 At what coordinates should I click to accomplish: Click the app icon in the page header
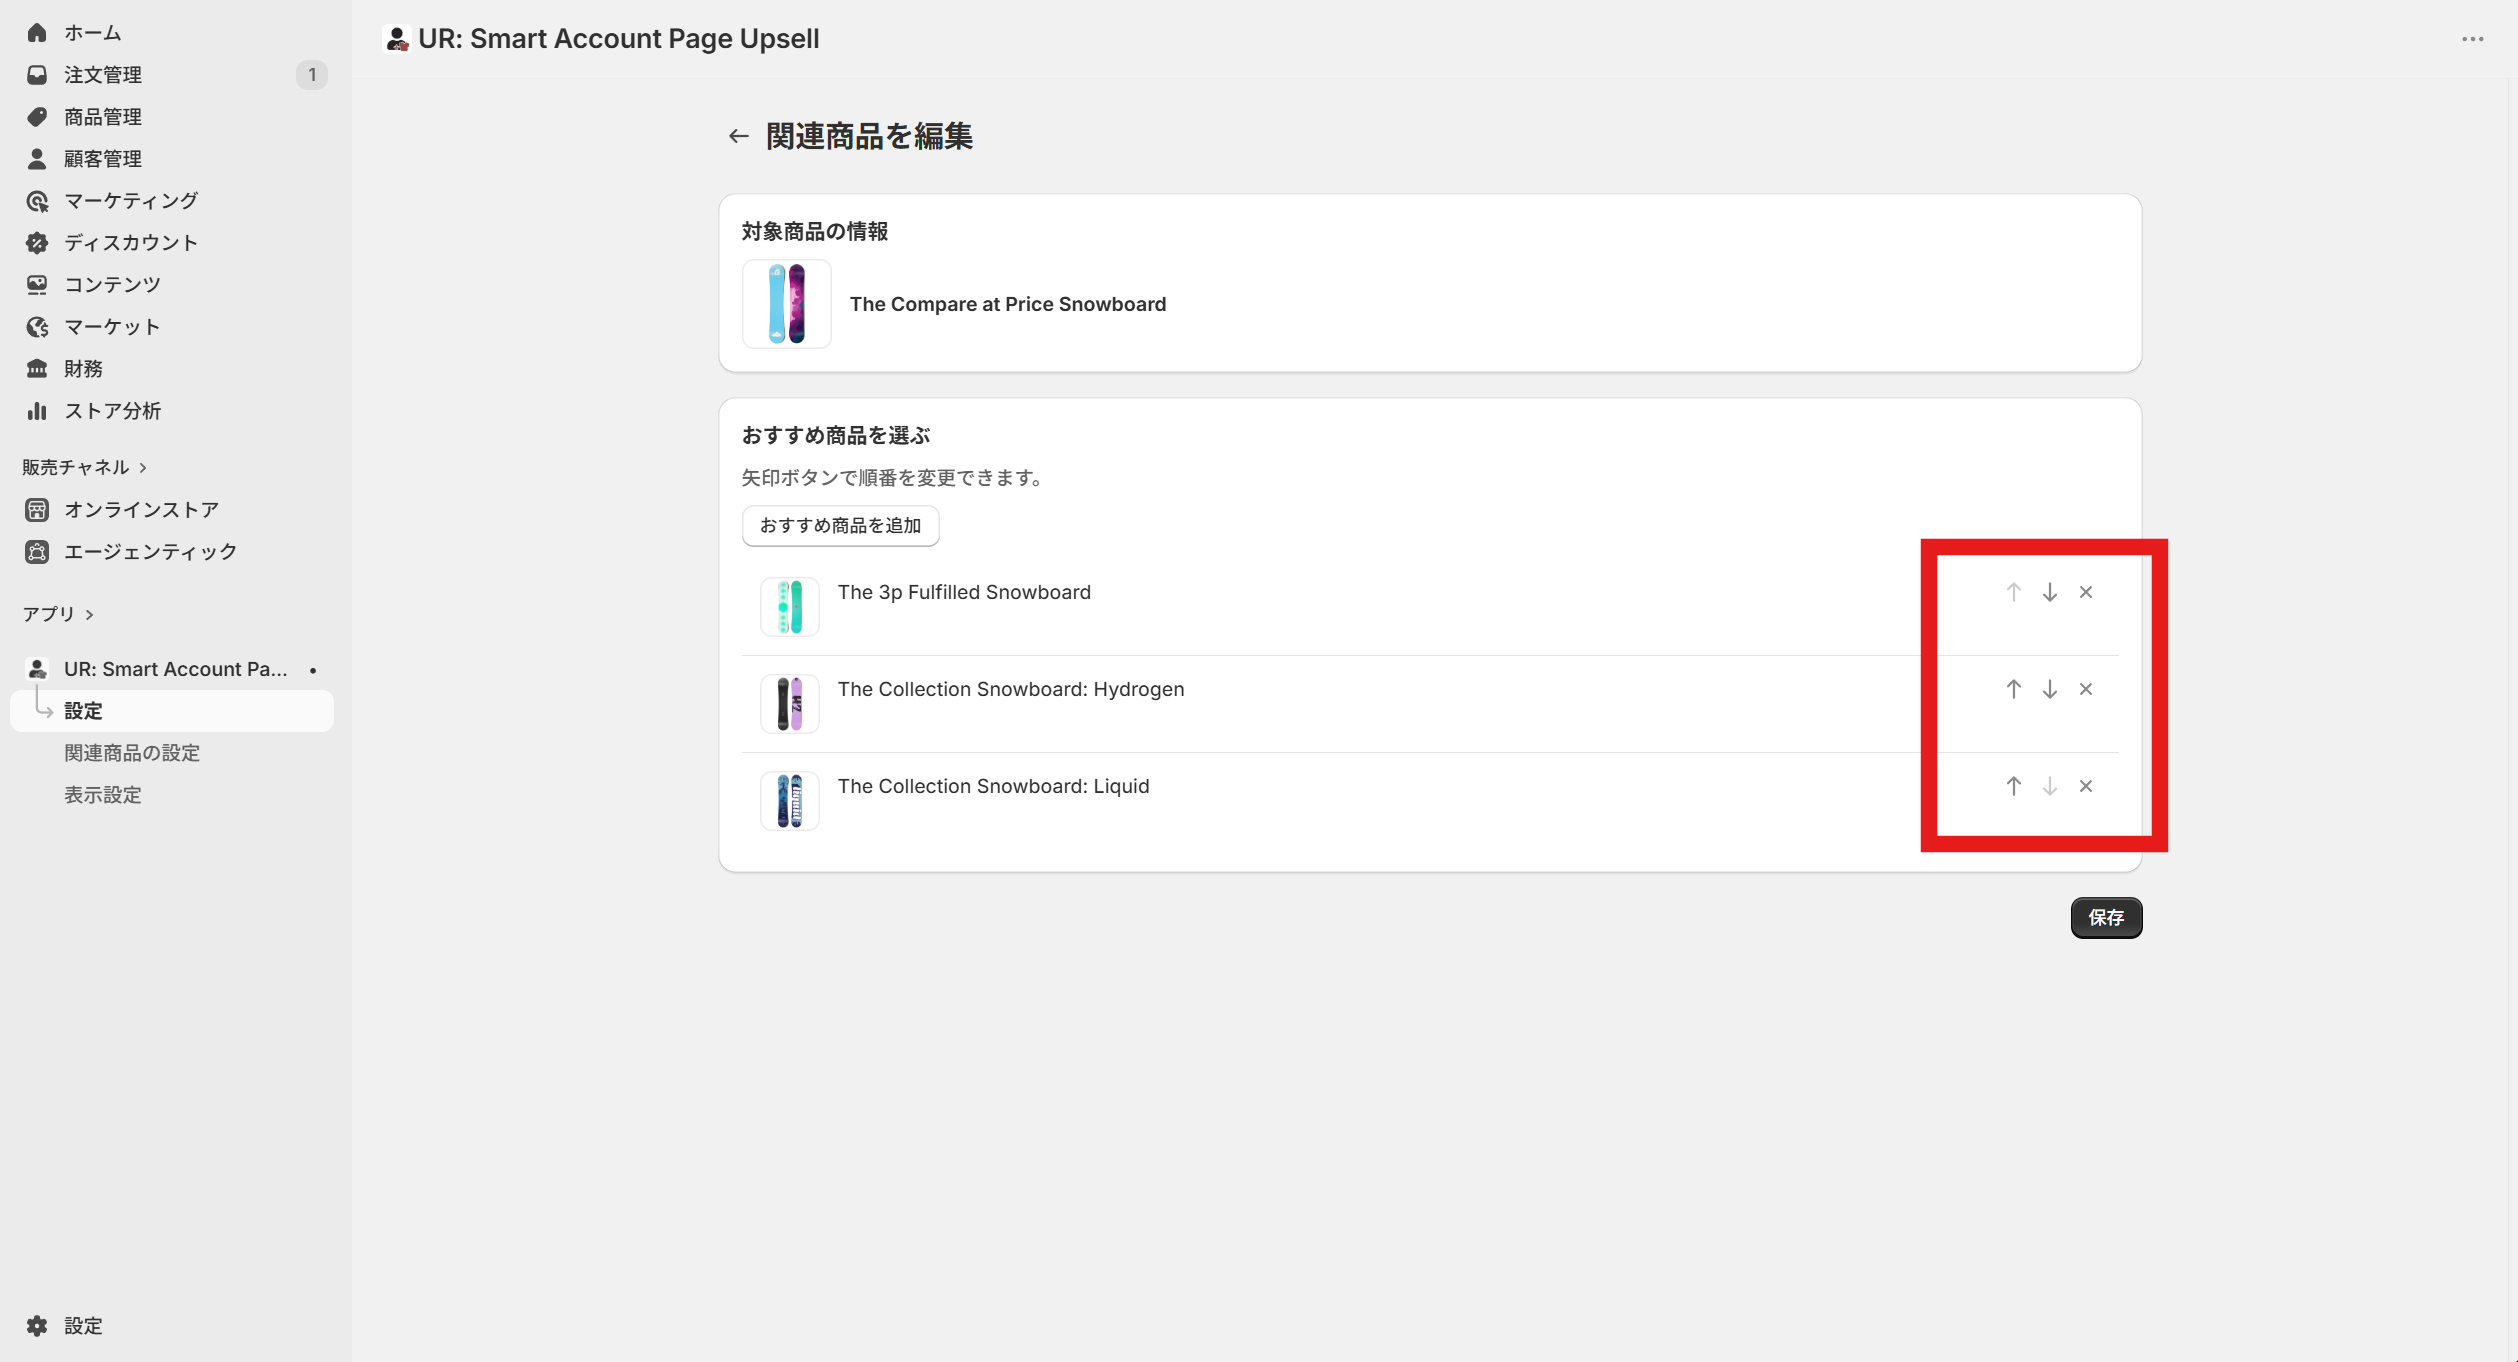pos(397,39)
